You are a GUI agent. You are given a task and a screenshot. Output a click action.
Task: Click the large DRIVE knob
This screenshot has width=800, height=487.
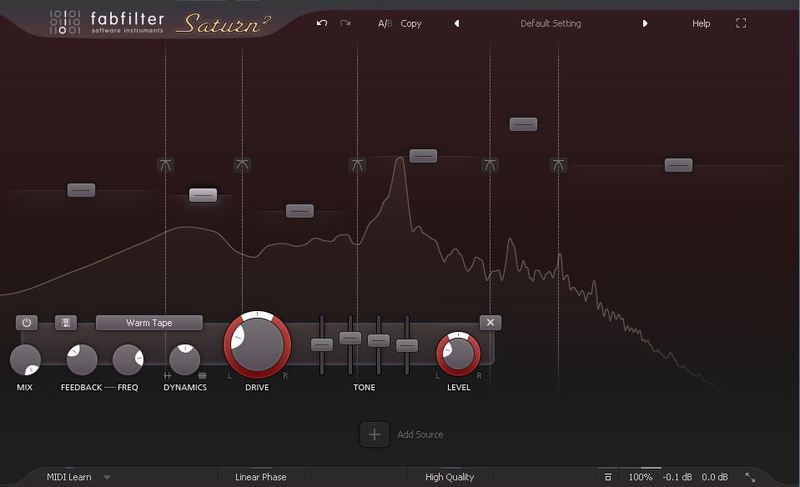(x=258, y=345)
